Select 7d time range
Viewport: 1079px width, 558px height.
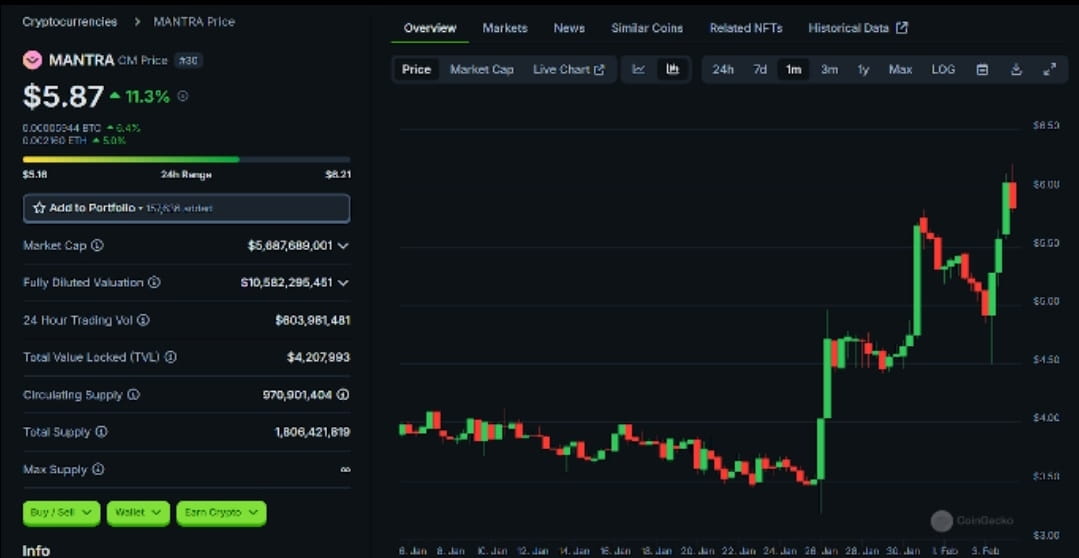pyautogui.click(x=760, y=69)
